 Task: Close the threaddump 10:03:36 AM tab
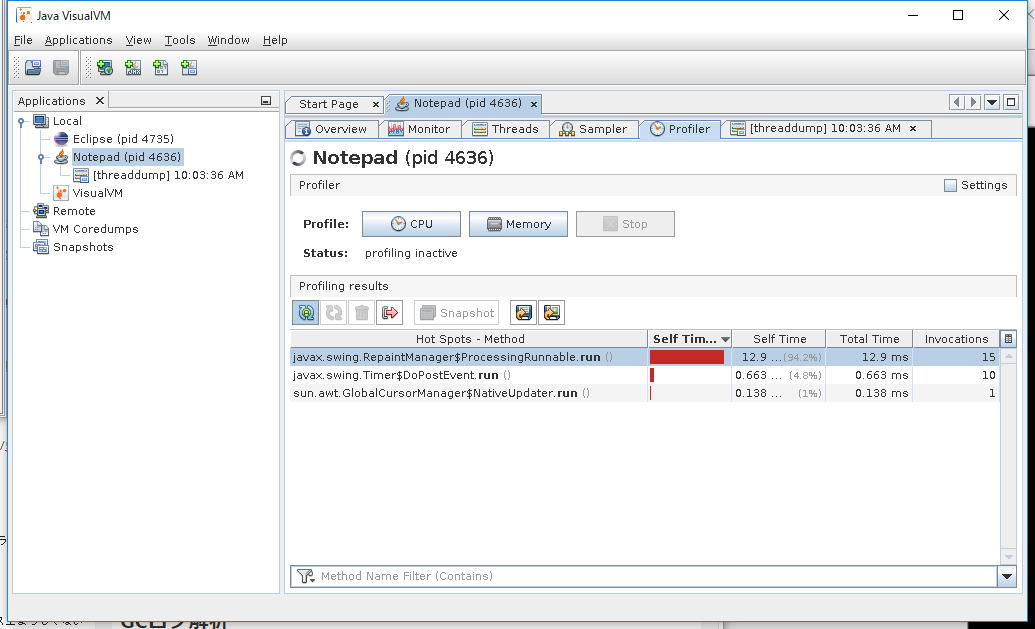(x=913, y=129)
